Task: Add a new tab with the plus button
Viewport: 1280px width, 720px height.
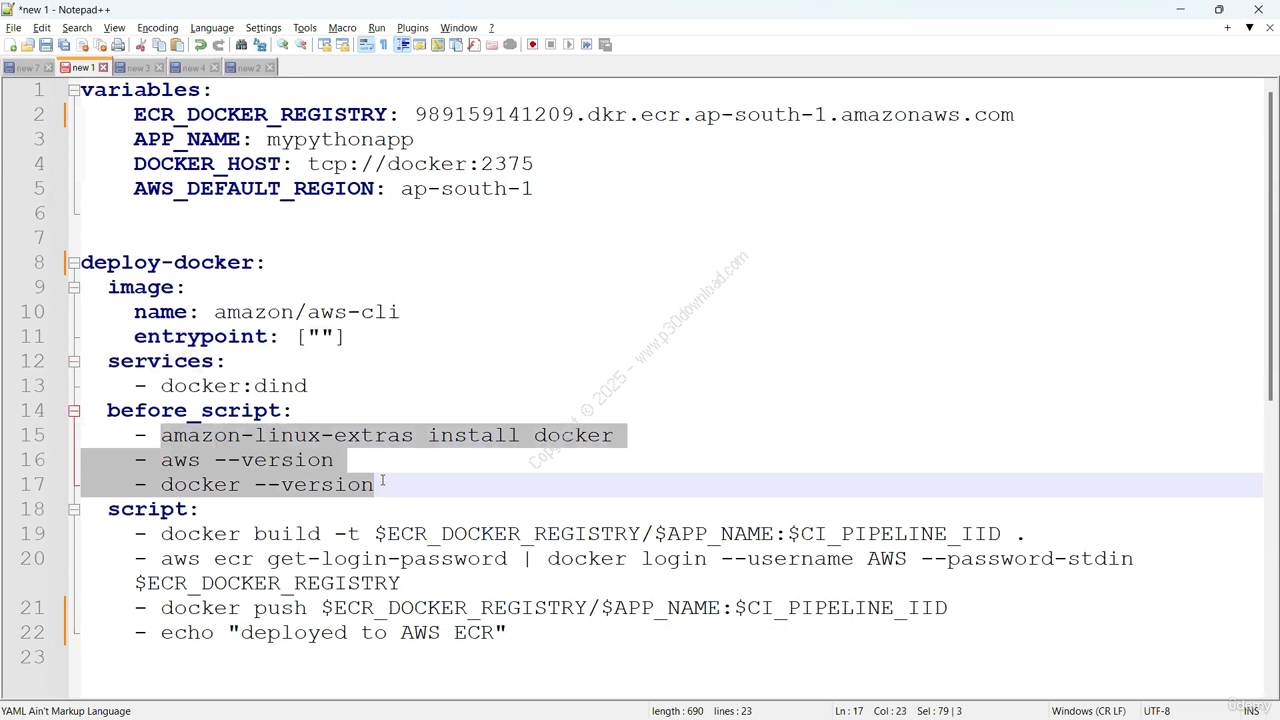Action: (x=1227, y=27)
